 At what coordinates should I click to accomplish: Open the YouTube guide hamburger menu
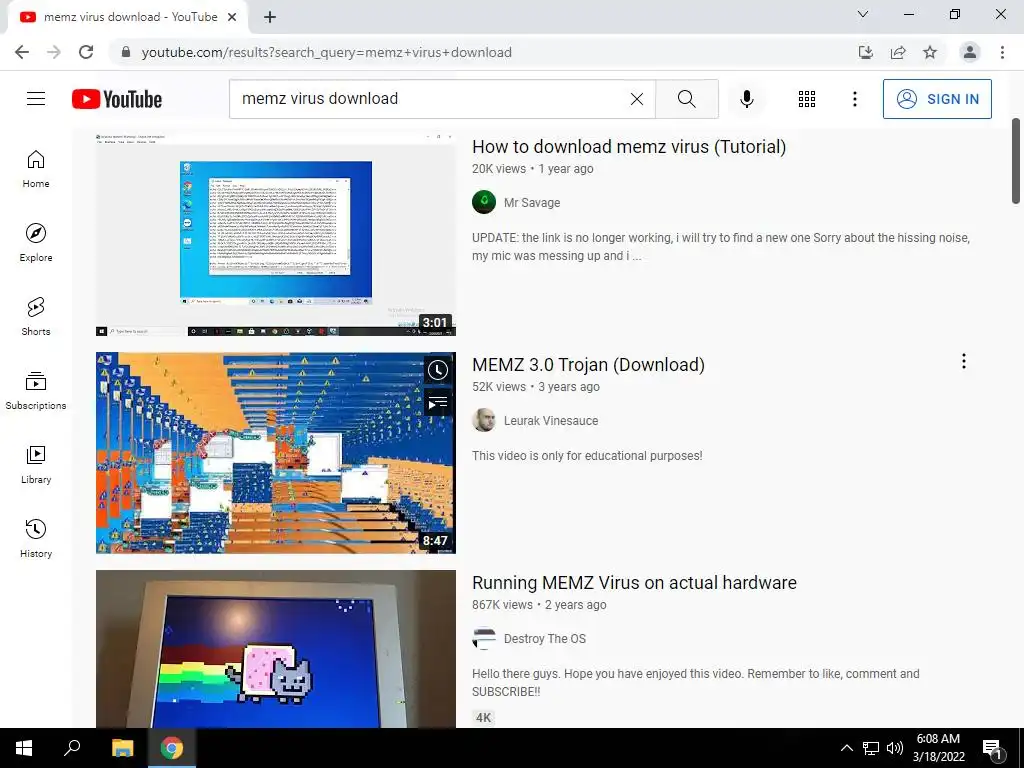click(x=36, y=99)
